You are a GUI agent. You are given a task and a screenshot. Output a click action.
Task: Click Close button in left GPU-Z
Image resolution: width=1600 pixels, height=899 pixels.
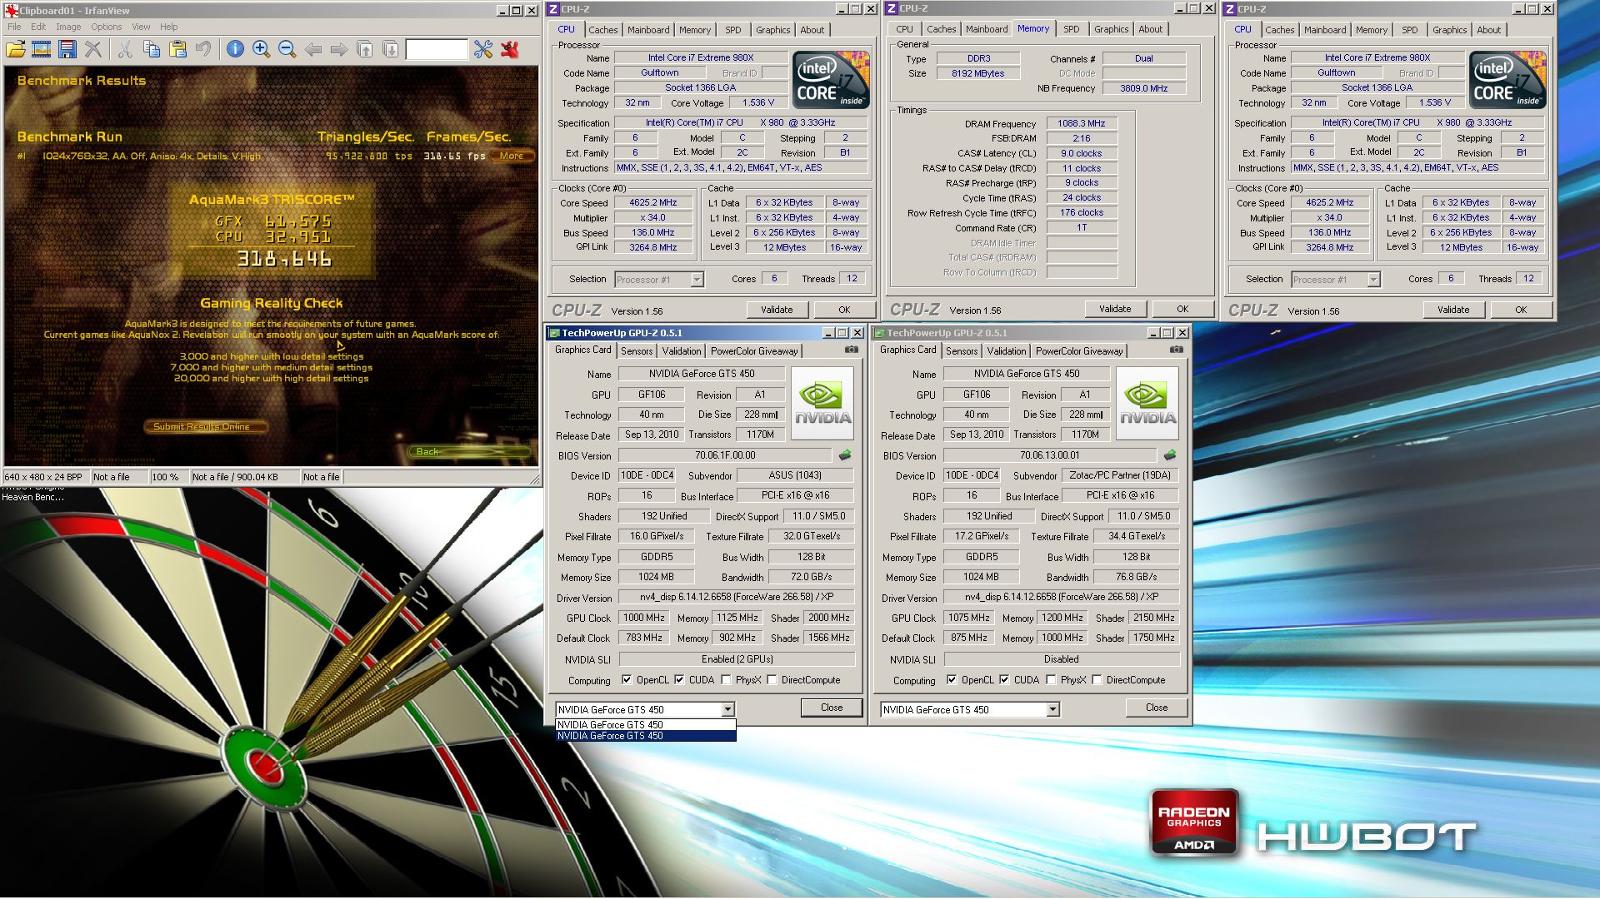tap(831, 707)
